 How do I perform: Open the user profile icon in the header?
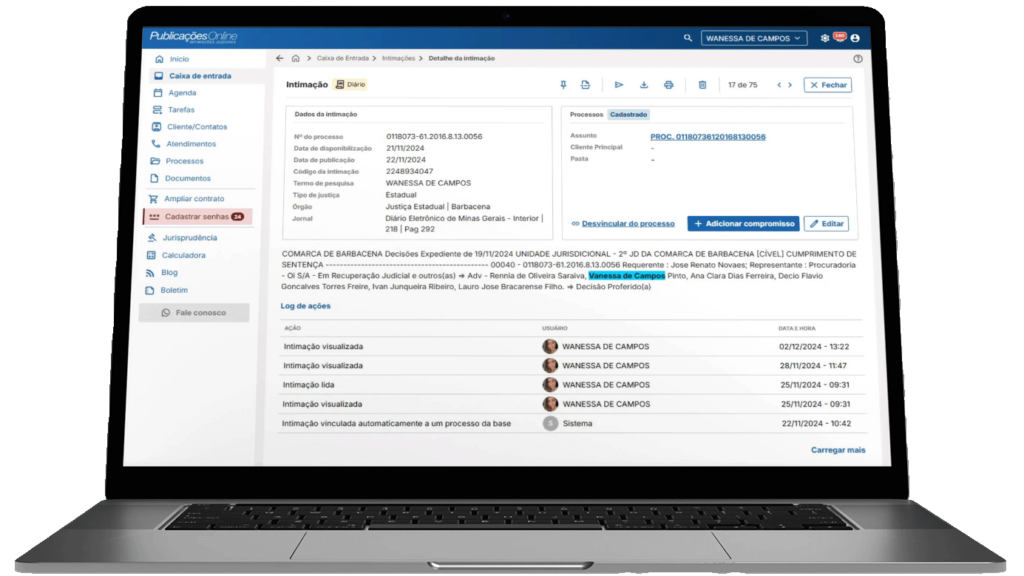pyautogui.click(x=855, y=38)
